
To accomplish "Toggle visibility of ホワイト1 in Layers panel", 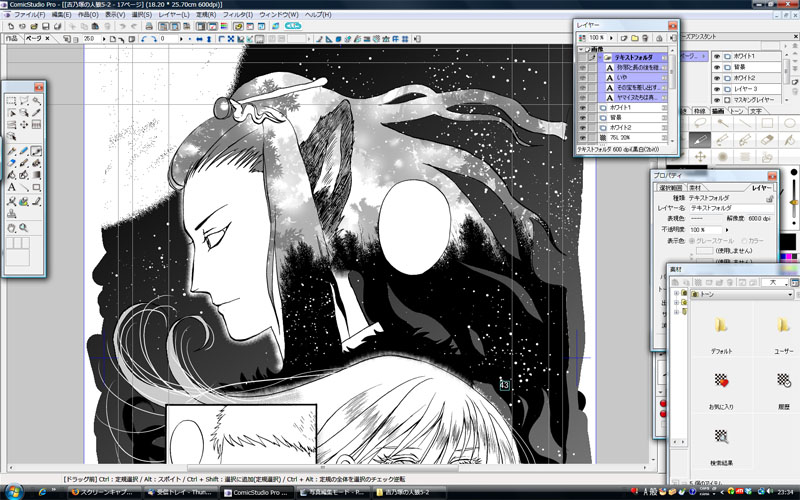I will [x=583, y=108].
